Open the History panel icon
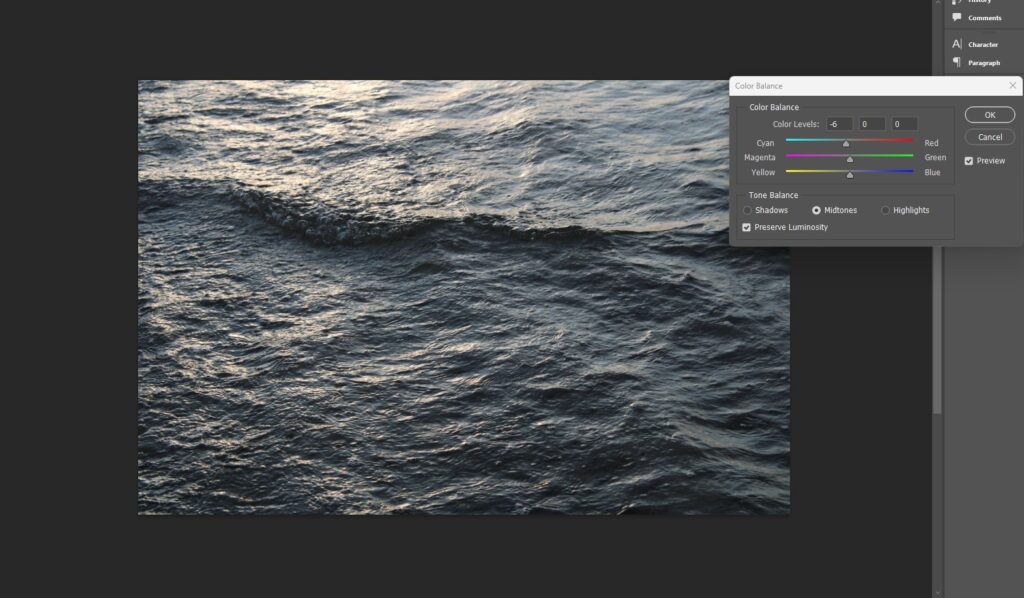The height and width of the screenshot is (598, 1024). point(957,2)
